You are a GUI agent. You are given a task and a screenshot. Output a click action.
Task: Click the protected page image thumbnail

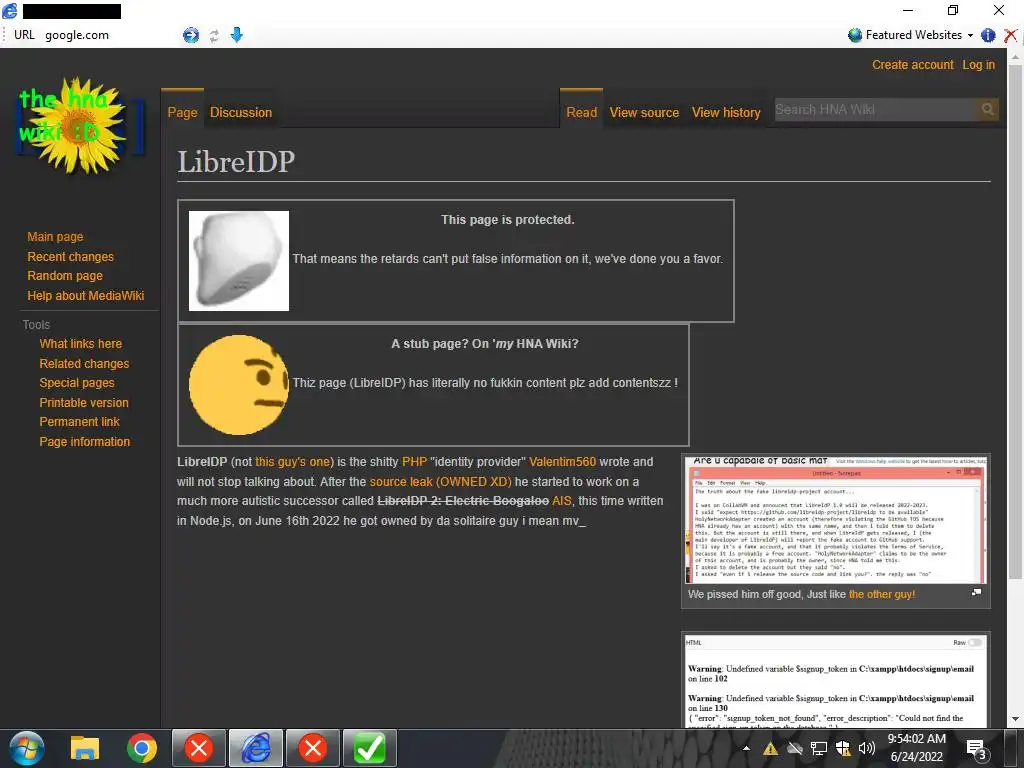pyautogui.click(x=238, y=261)
